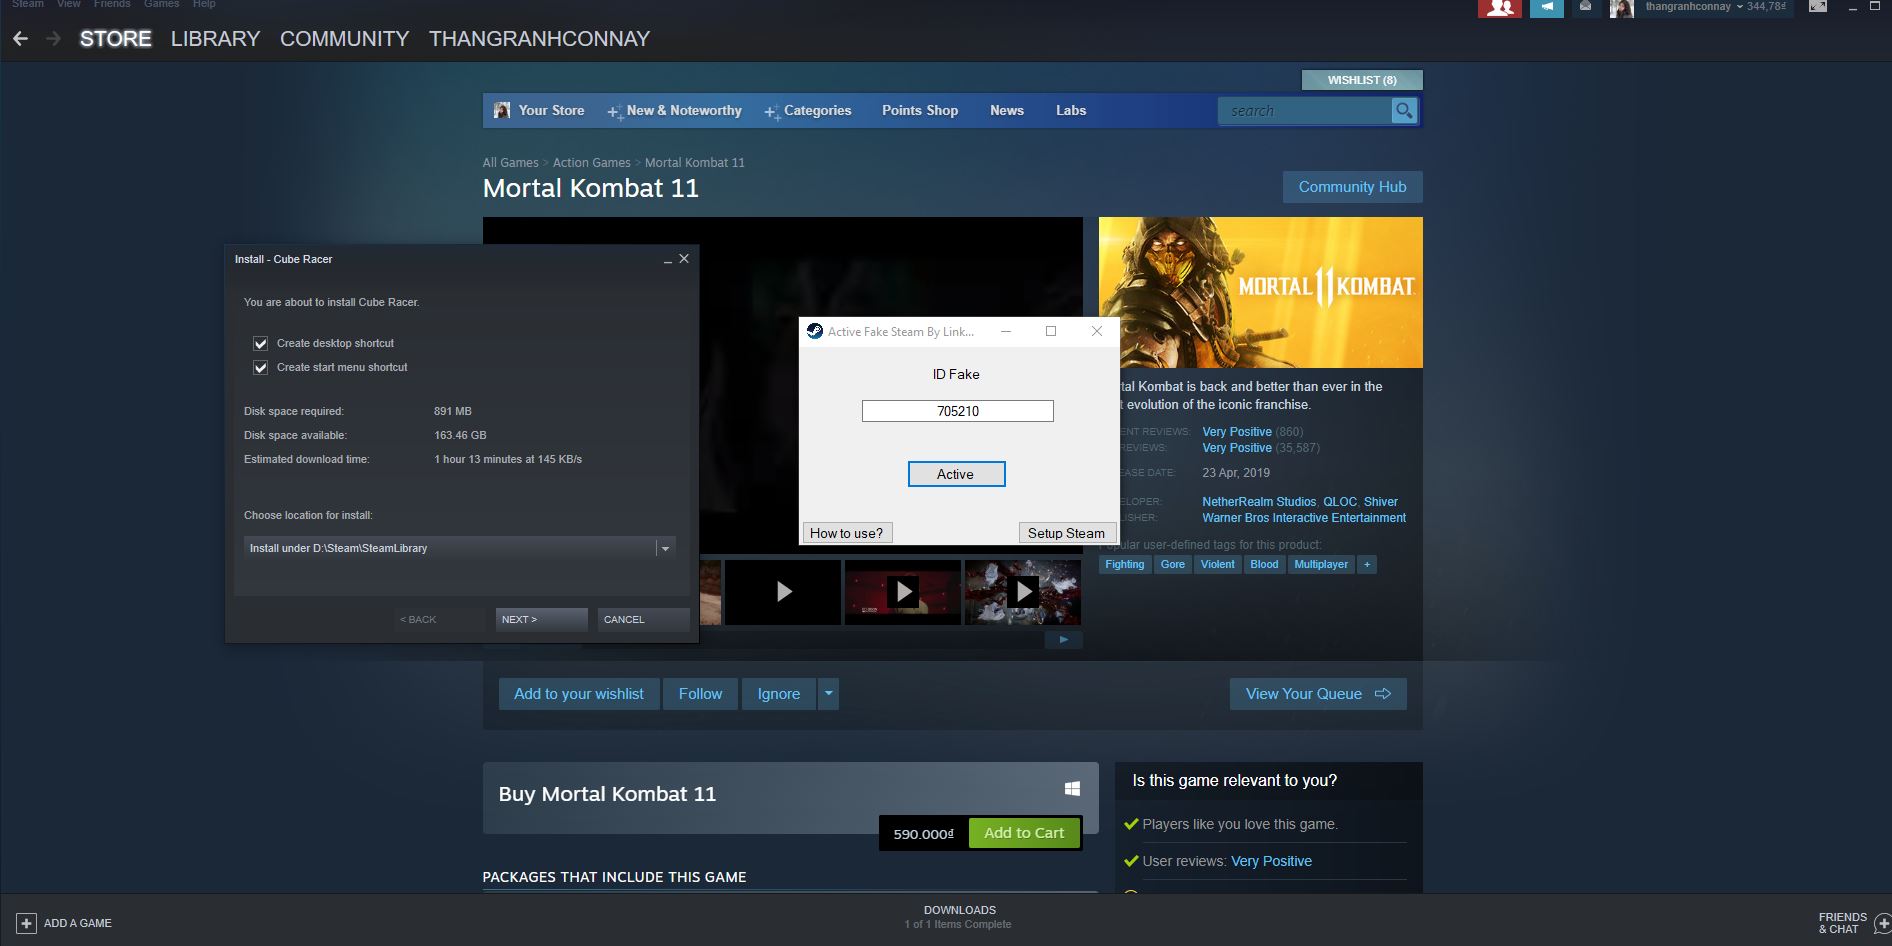Play the last video thumbnail
Screen dimensions: 1892x946
[x=1022, y=592]
